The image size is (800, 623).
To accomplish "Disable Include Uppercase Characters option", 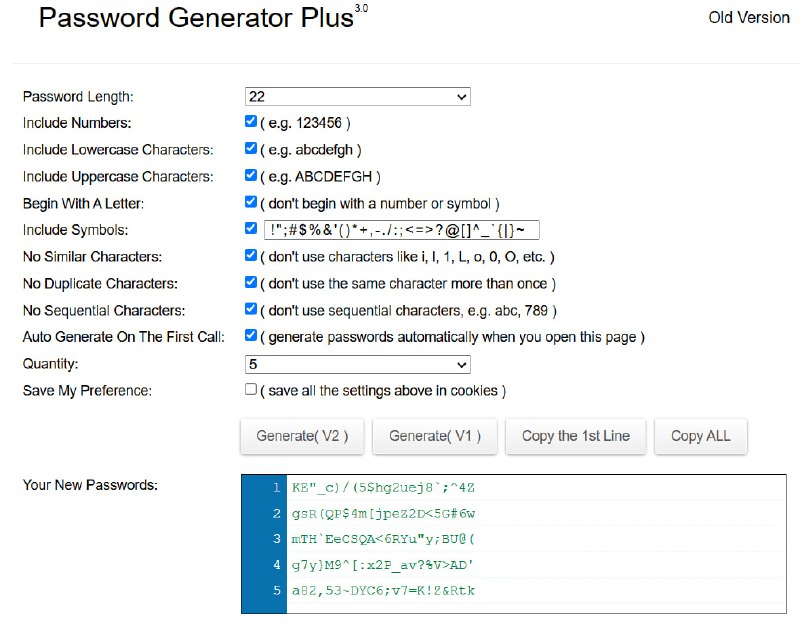I will point(251,176).
